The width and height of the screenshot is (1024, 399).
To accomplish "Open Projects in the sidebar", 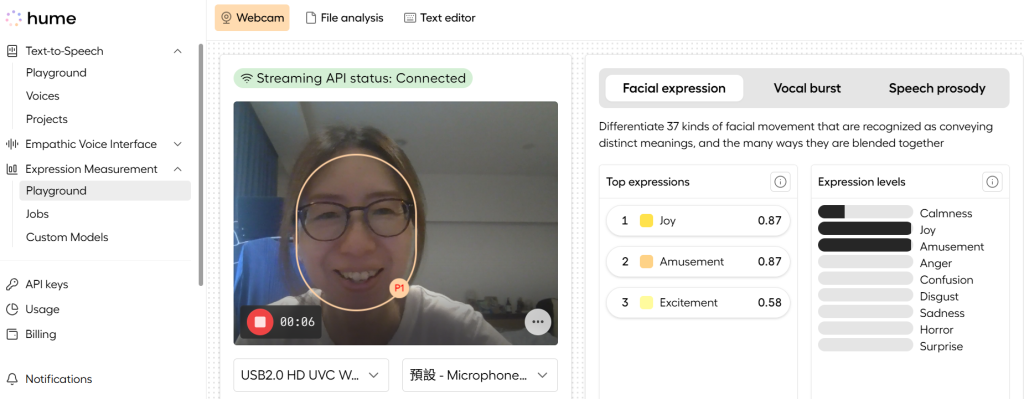I will tap(46, 120).
